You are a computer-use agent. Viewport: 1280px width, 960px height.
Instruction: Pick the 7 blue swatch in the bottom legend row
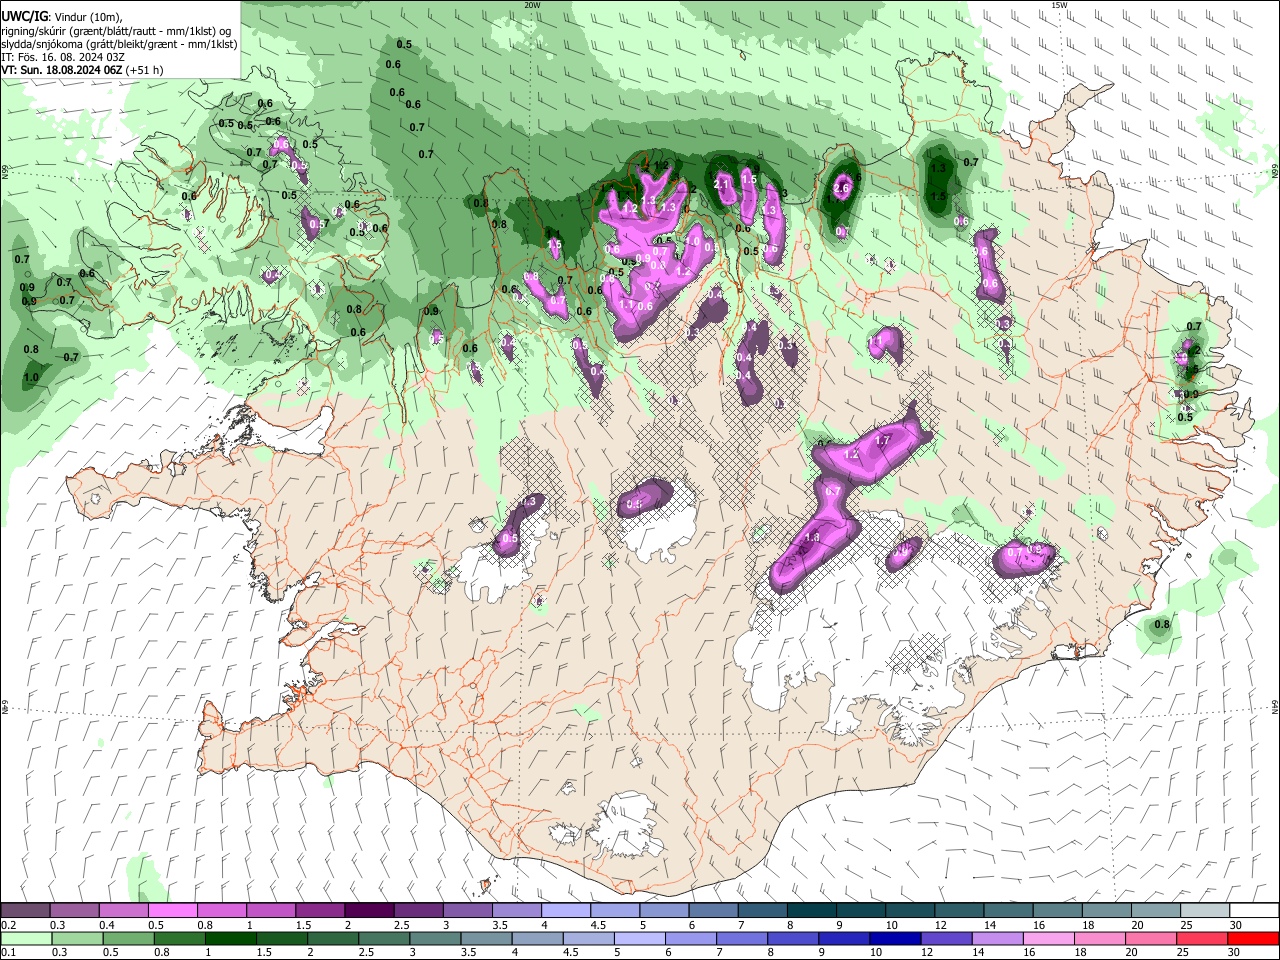pyautogui.click(x=742, y=938)
